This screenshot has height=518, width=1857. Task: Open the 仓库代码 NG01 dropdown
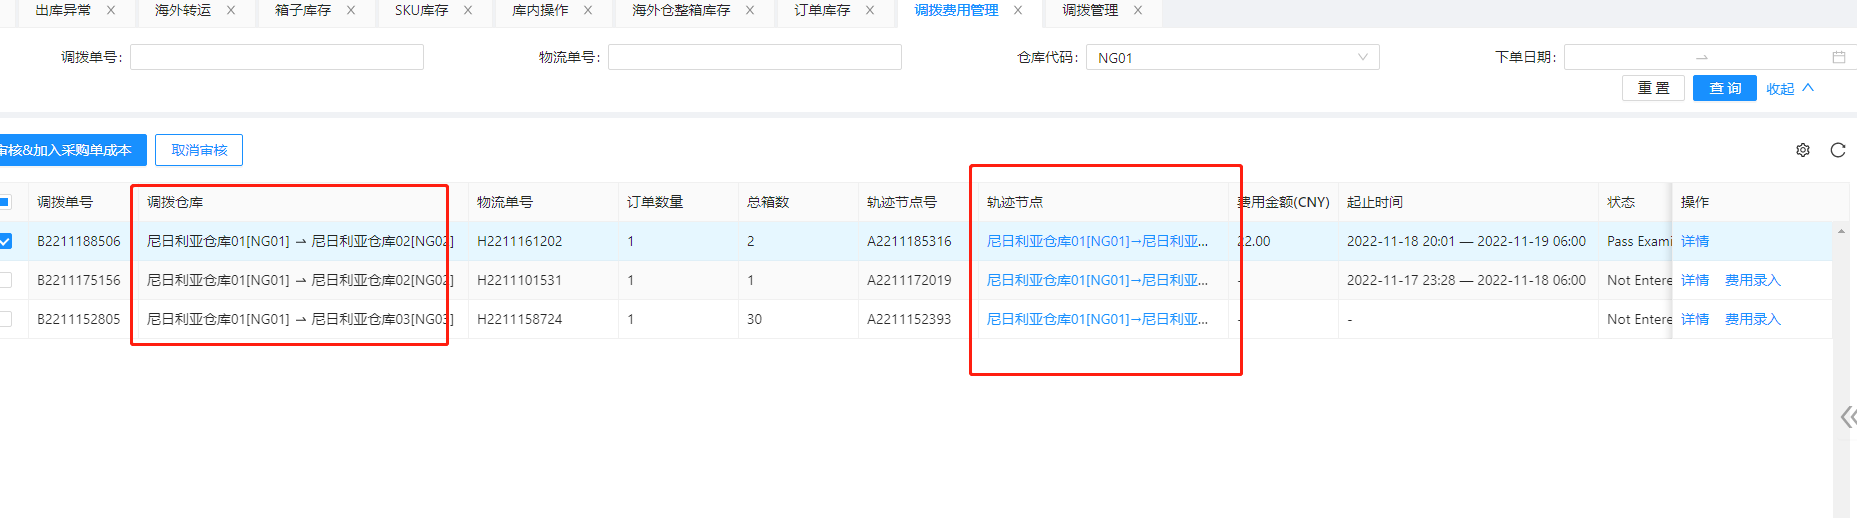[1232, 58]
